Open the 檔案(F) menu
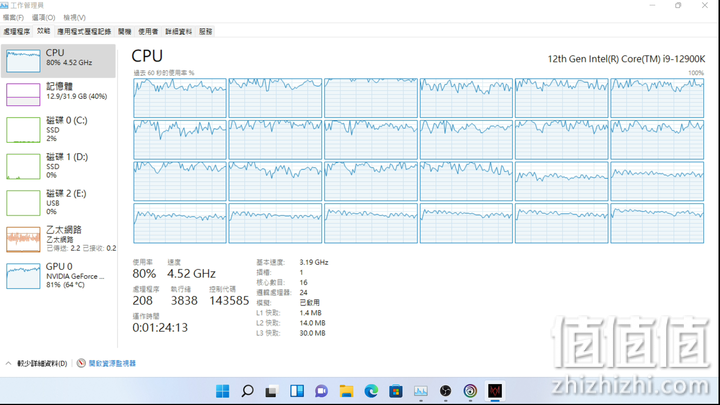 [x=13, y=17]
